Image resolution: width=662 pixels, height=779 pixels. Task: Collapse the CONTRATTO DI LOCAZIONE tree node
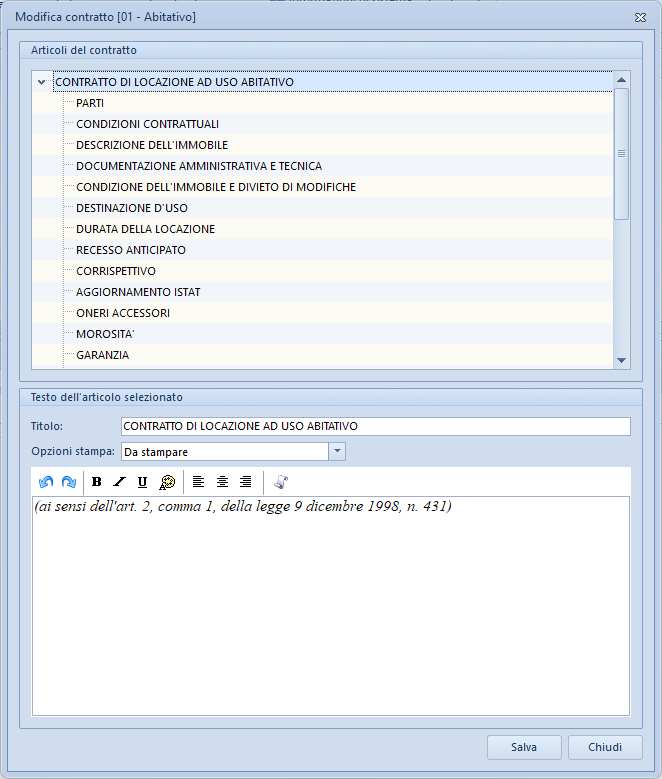coord(42,82)
